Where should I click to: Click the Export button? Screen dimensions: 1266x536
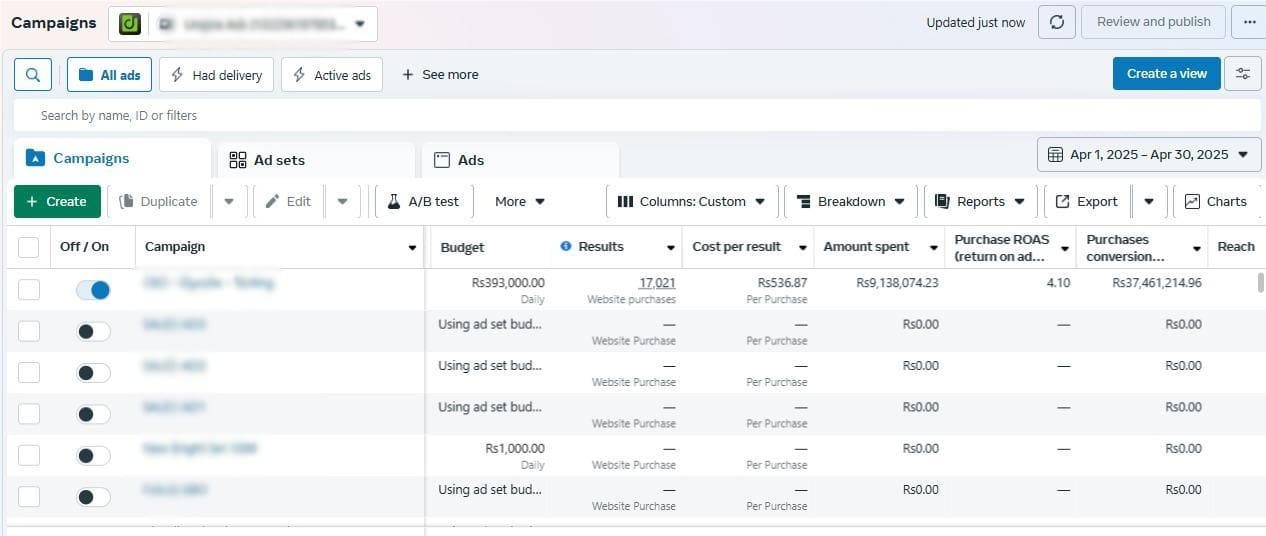(x=1087, y=201)
